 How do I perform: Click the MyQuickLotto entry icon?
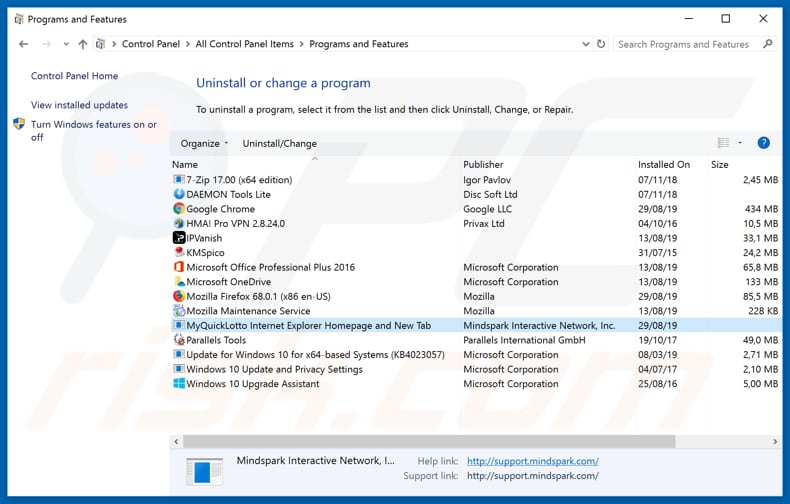(178, 325)
